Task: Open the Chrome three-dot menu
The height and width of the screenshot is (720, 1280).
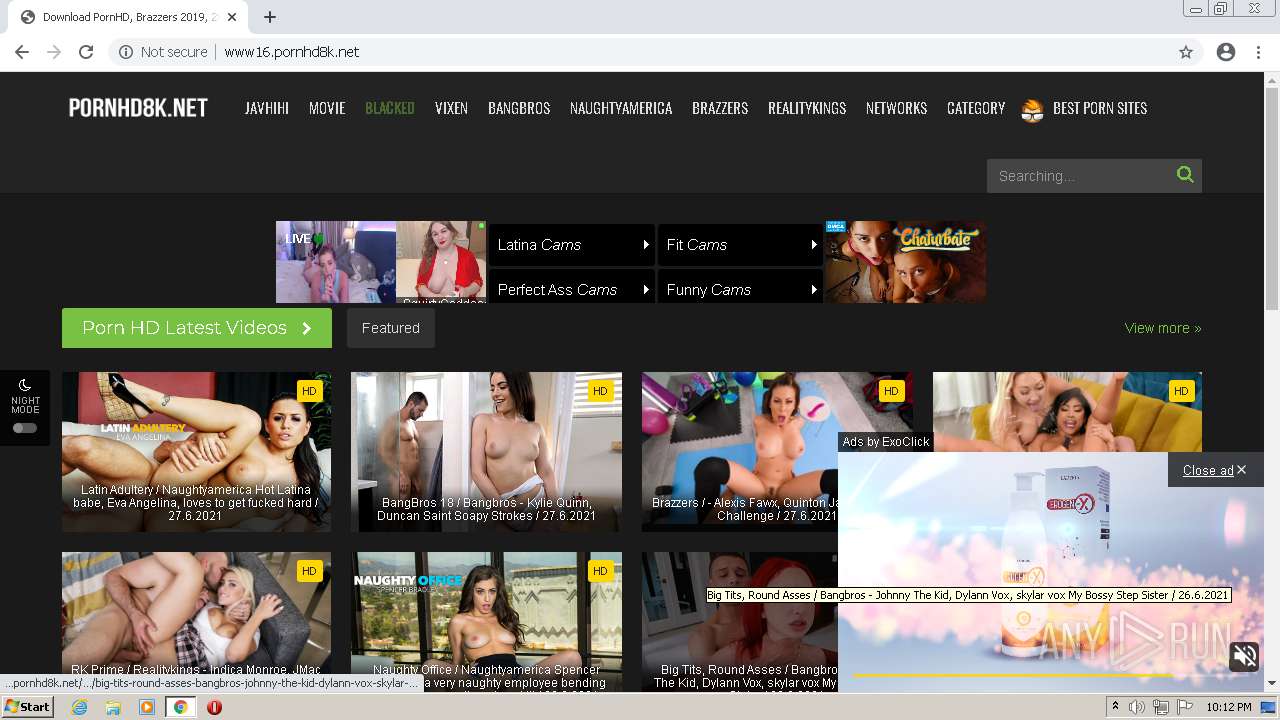Action: [x=1258, y=52]
